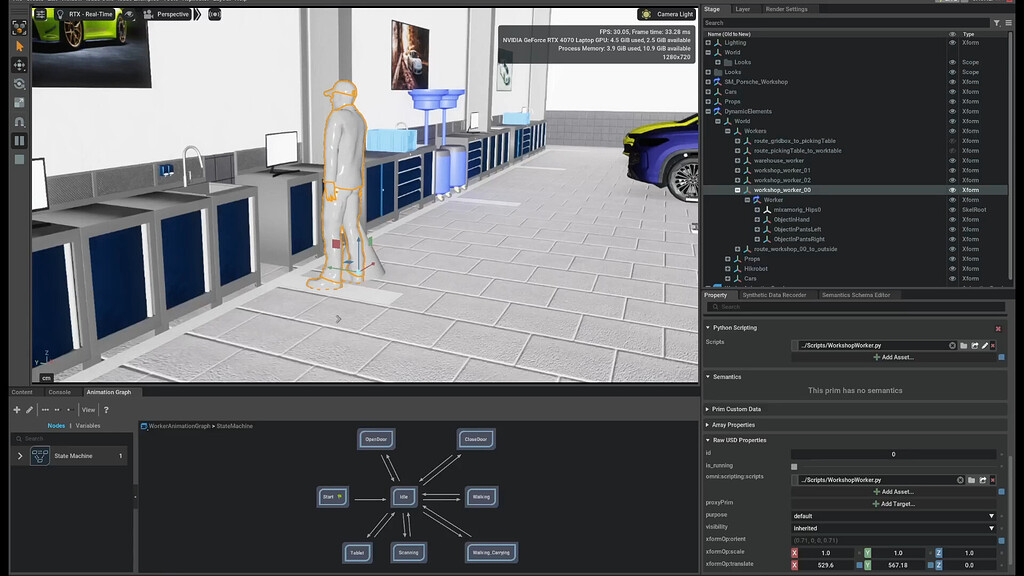Click the pencil edit icon next to WorkshopWorker.py
The width and height of the screenshot is (1024, 576).
point(983,344)
